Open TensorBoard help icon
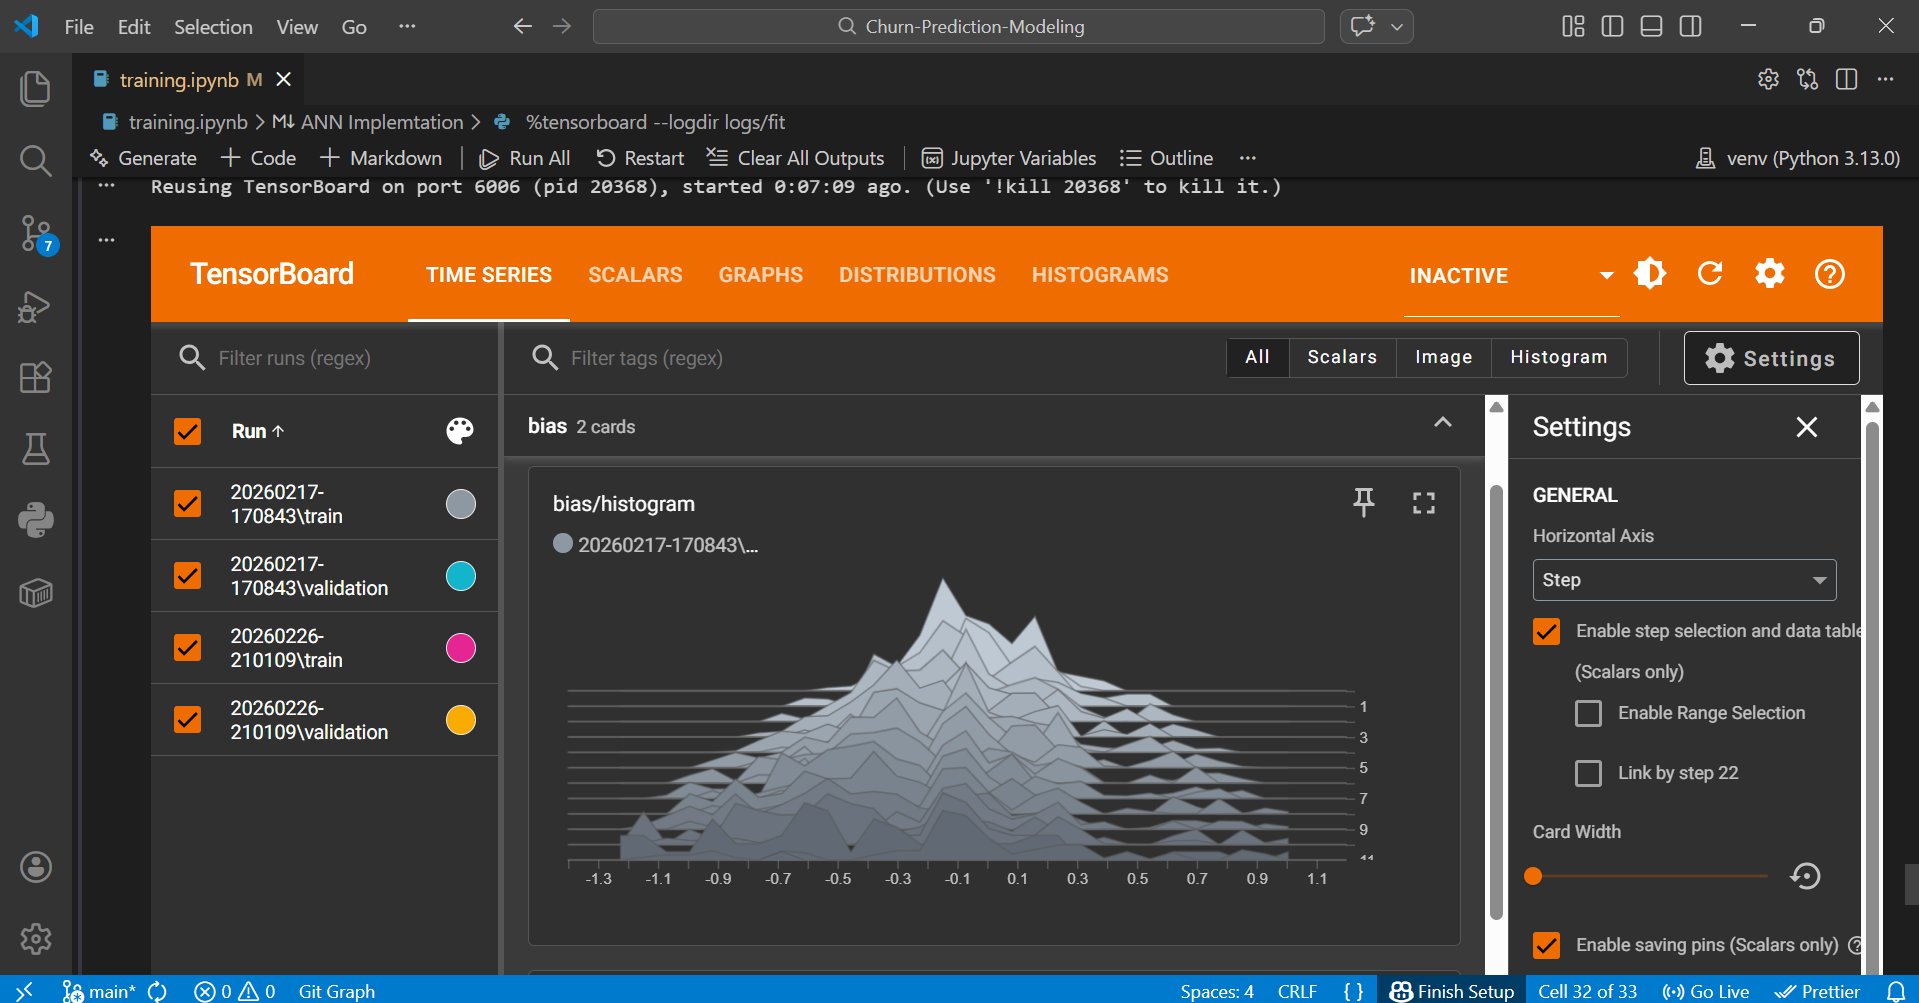1919x1003 pixels. [1829, 274]
